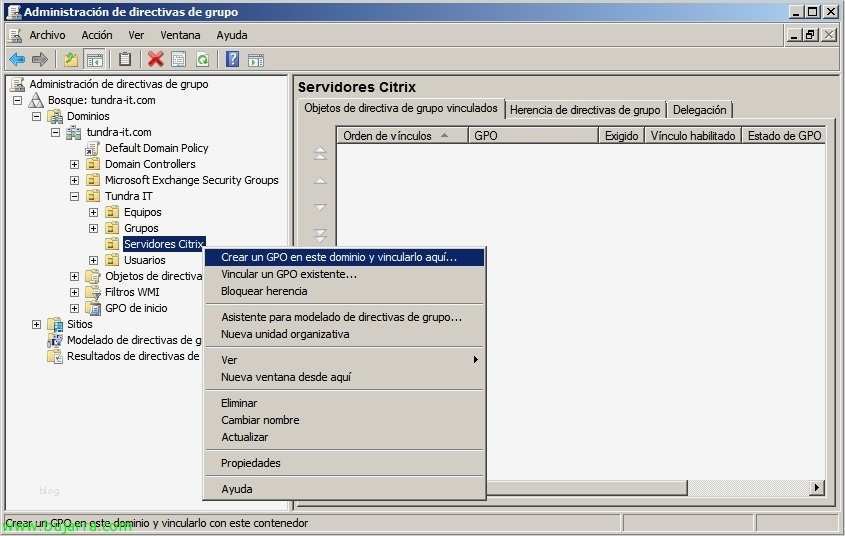Open the Ventana menu
845x536 pixels.
click(180, 35)
